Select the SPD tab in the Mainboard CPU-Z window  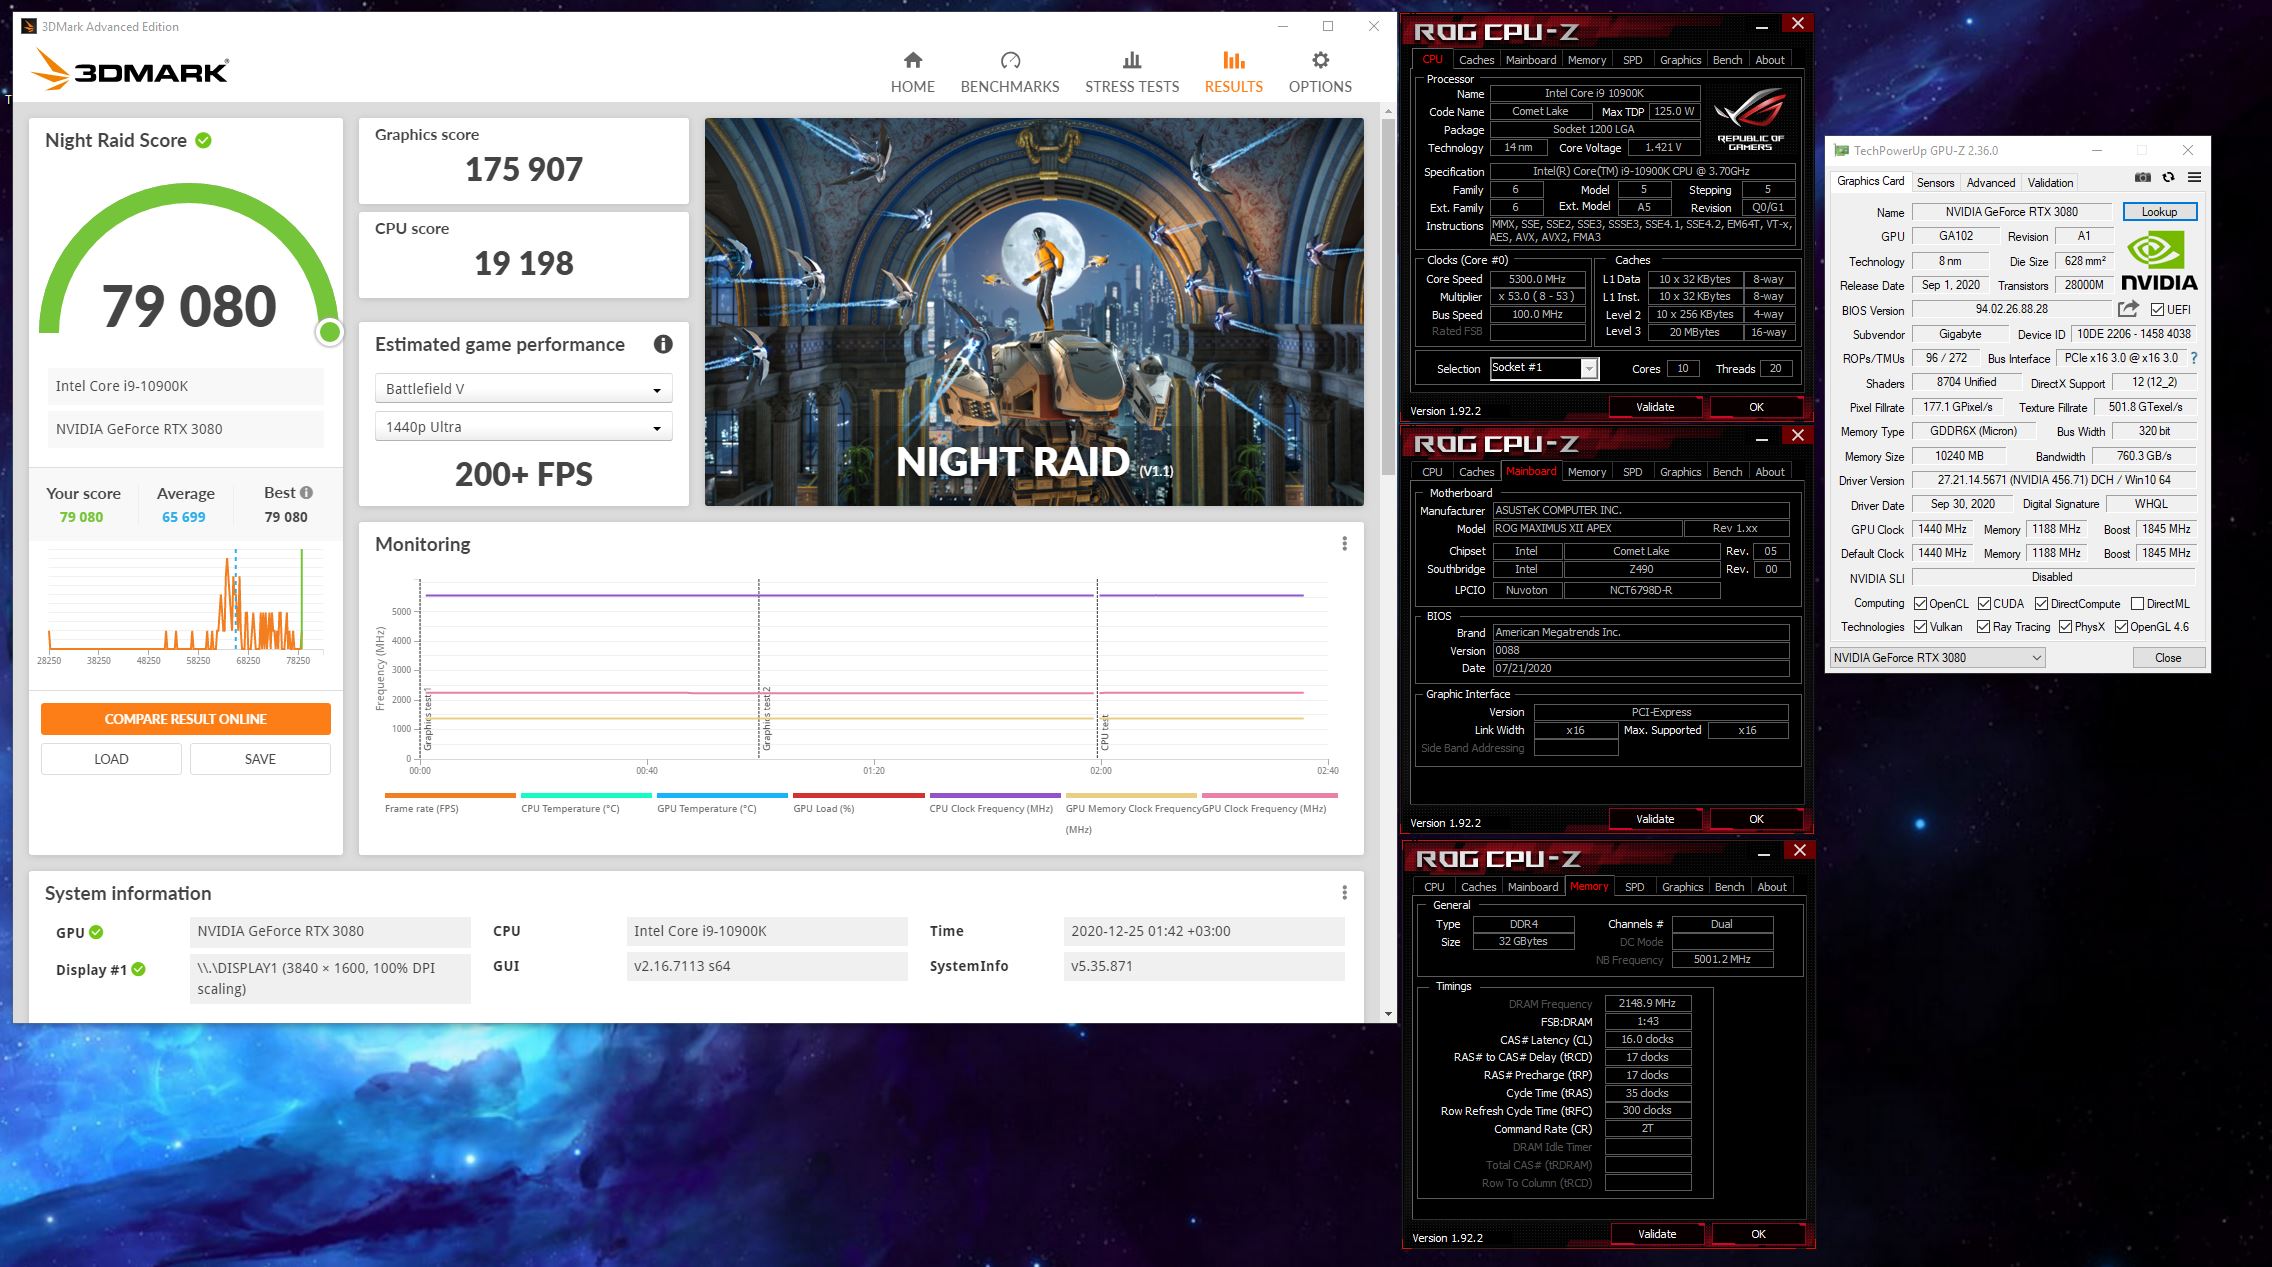pyautogui.click(x=1632, y=472)
